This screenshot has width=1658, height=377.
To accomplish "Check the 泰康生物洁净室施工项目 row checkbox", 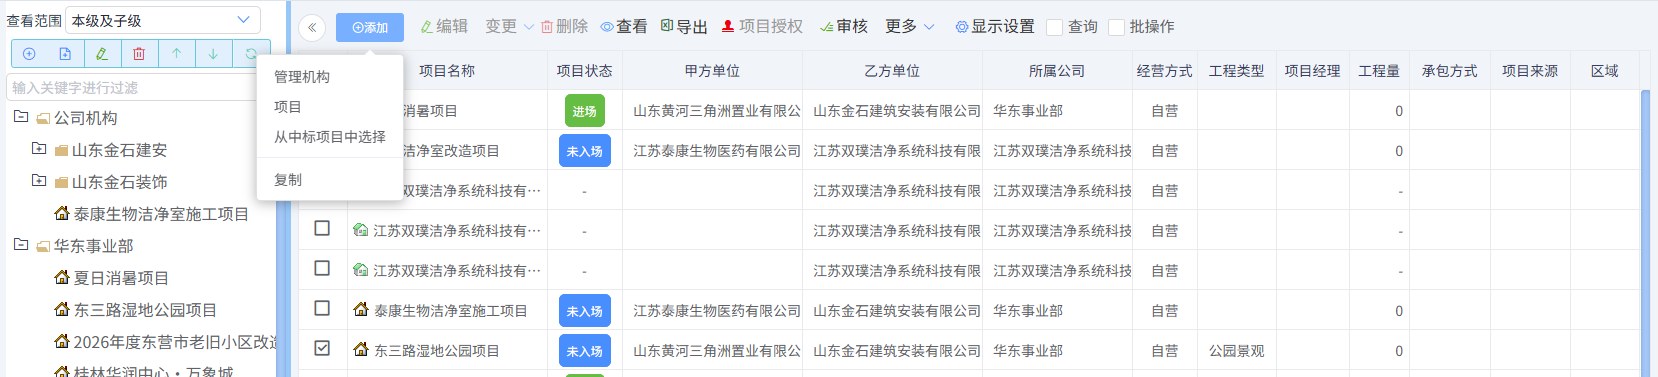I will pos(322,308).
